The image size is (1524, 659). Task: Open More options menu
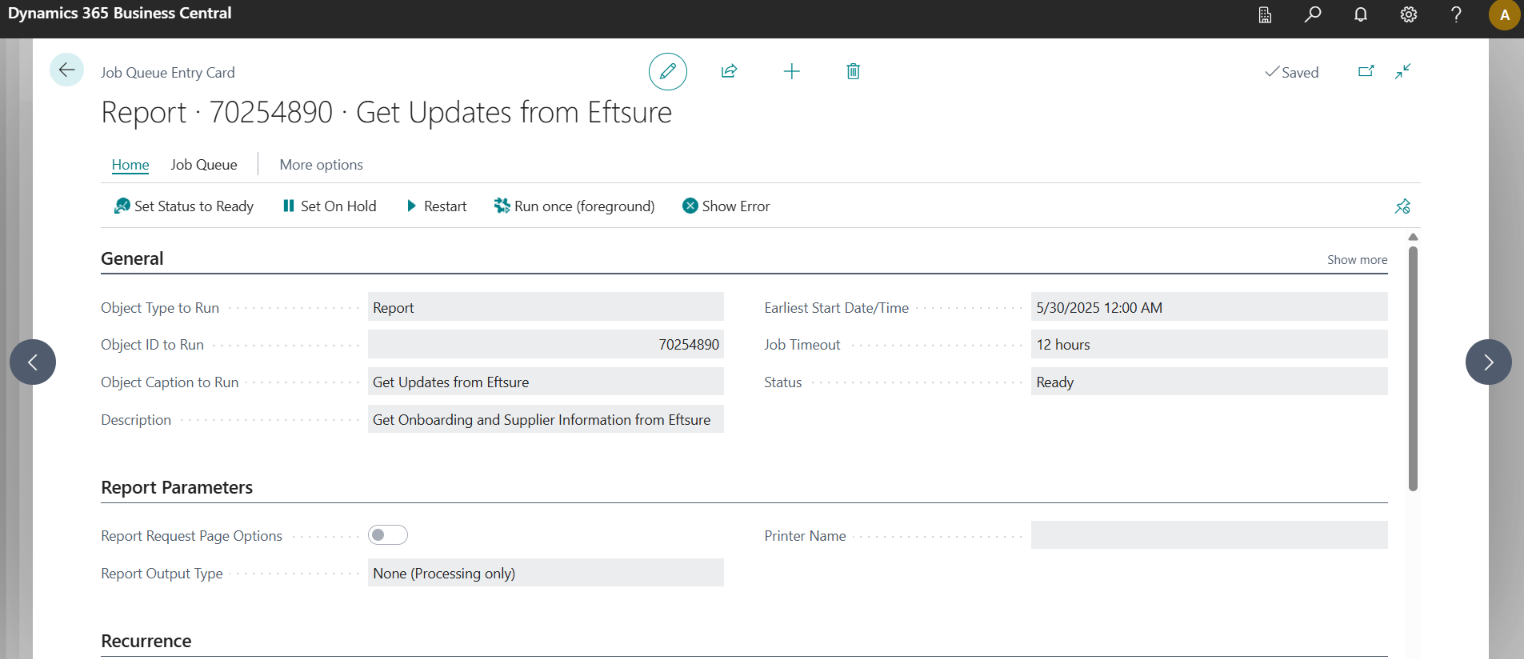pyautogui.click(x=321, y=165)
